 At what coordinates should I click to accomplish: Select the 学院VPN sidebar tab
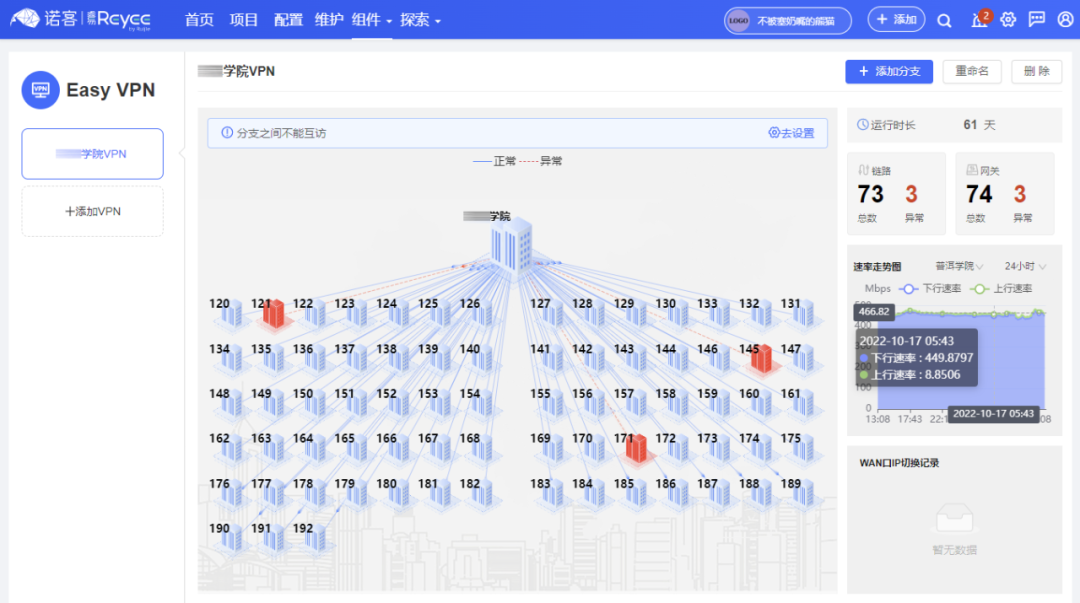(92, 154)
